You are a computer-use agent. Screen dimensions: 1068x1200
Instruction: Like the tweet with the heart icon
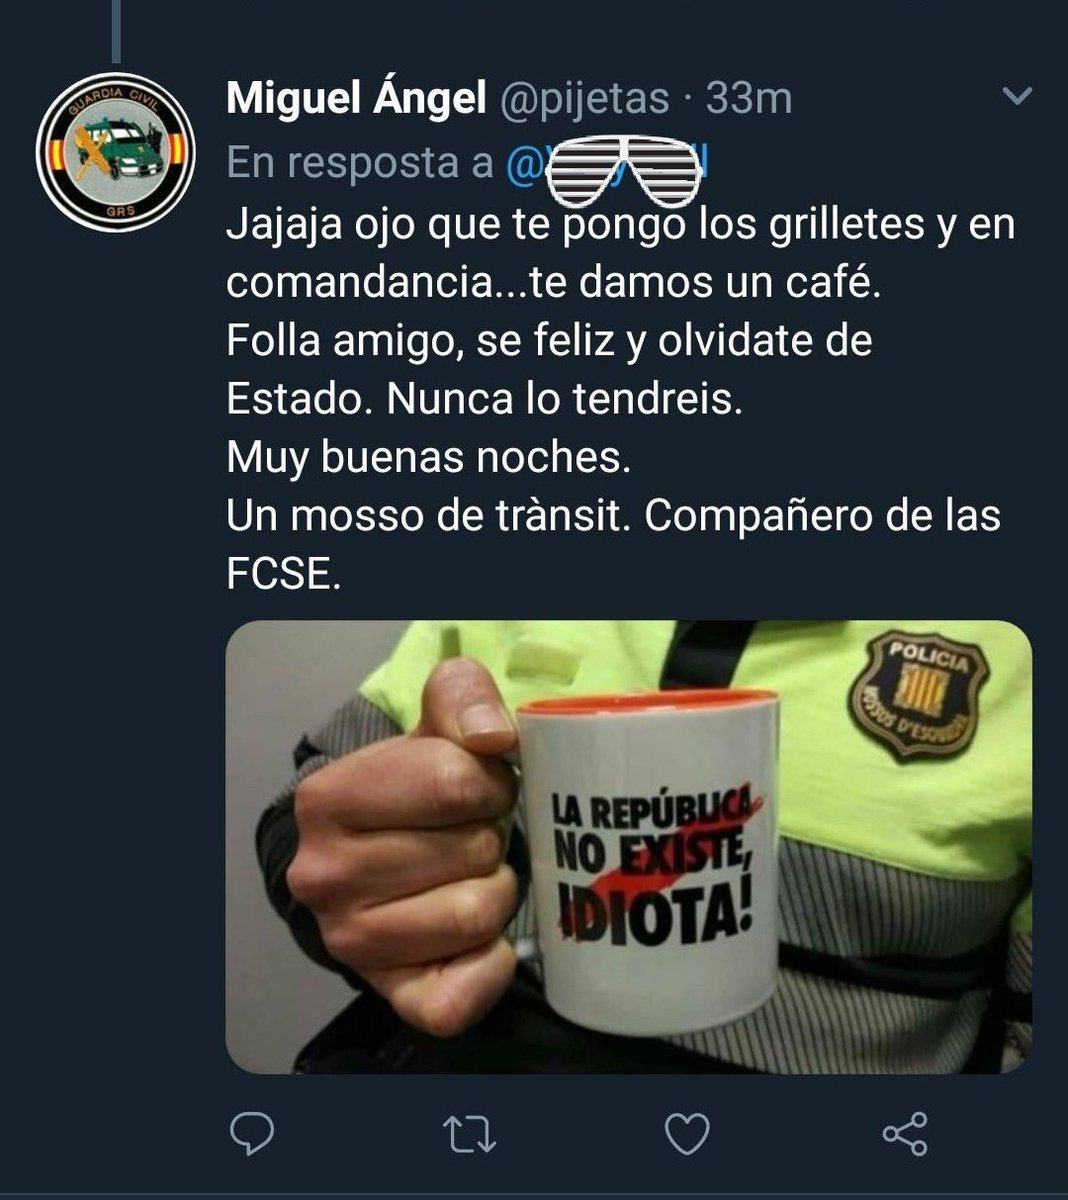pyautogui.click(x=687, y=1134)
